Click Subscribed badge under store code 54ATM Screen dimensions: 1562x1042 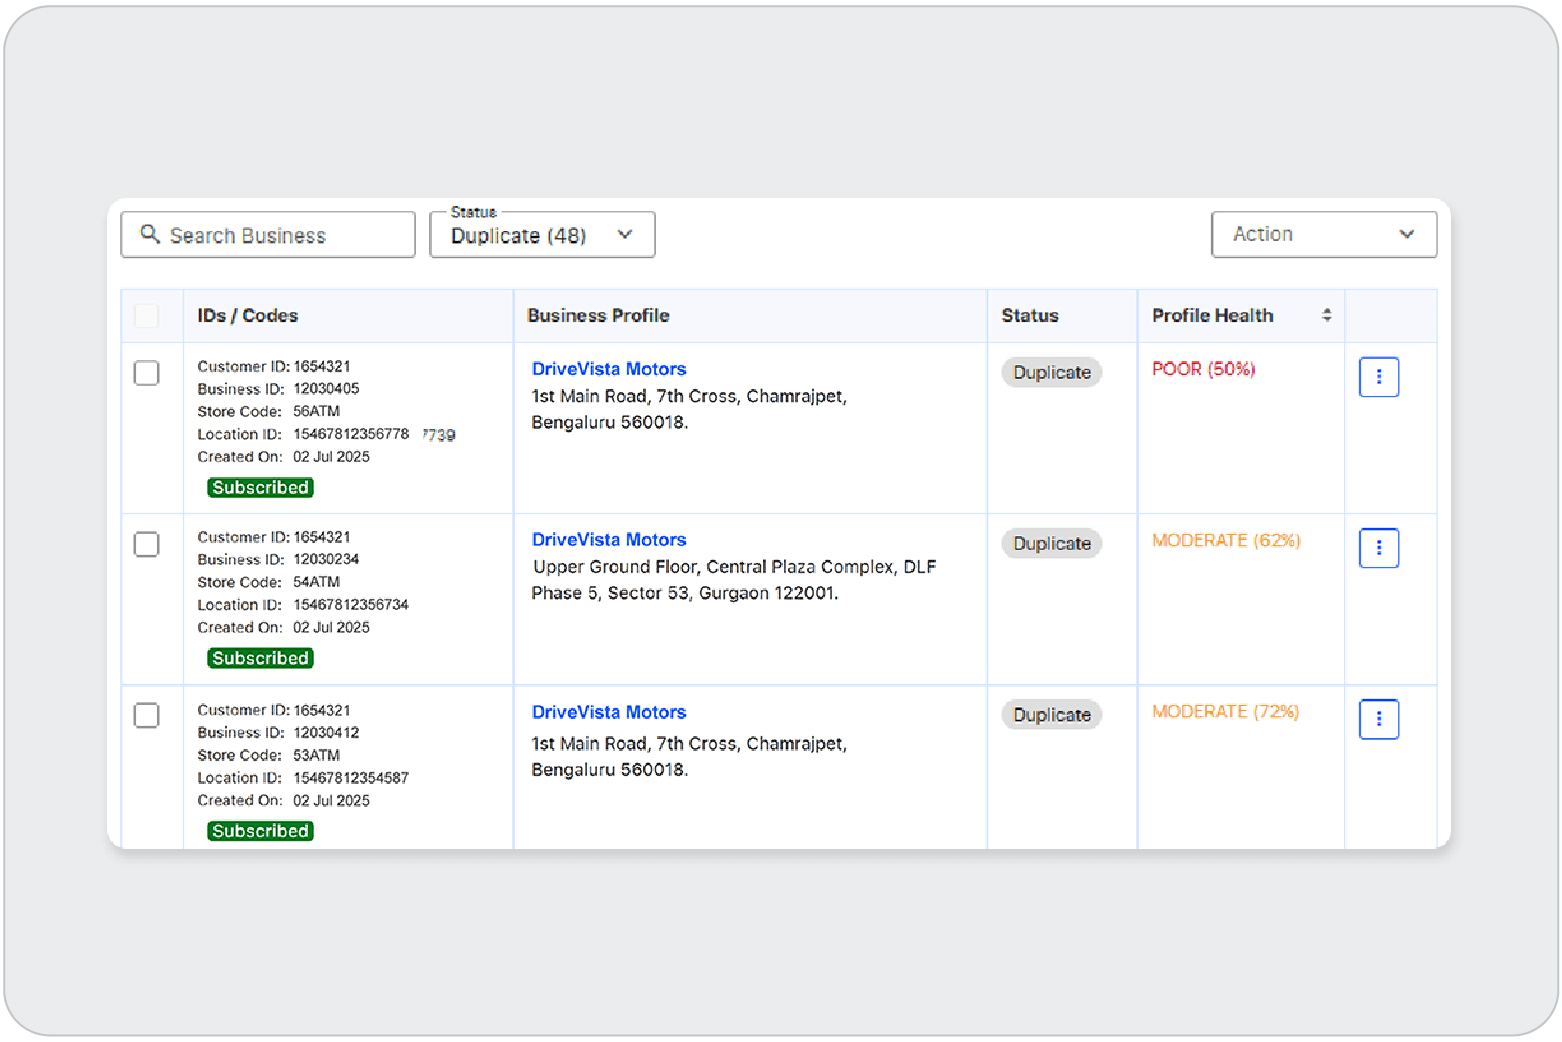tap(260, 658)
